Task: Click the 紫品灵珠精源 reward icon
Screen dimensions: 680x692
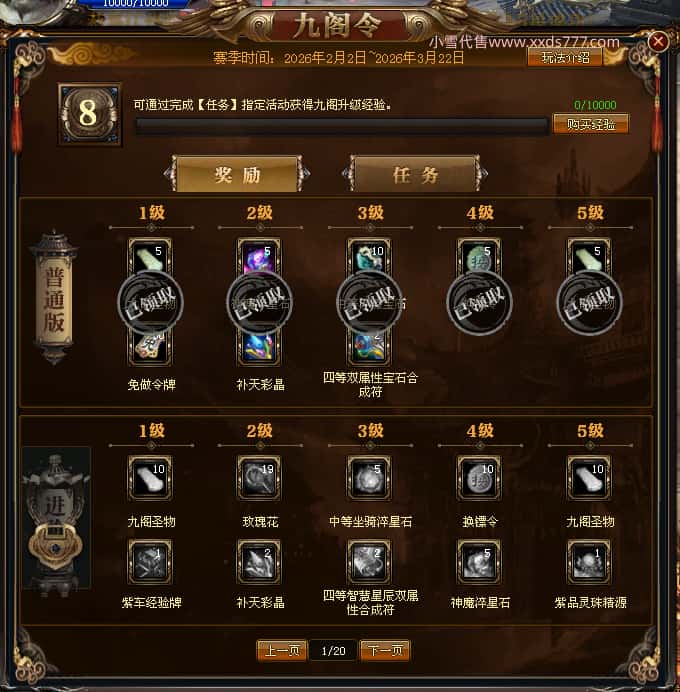Action: [589, 561]
